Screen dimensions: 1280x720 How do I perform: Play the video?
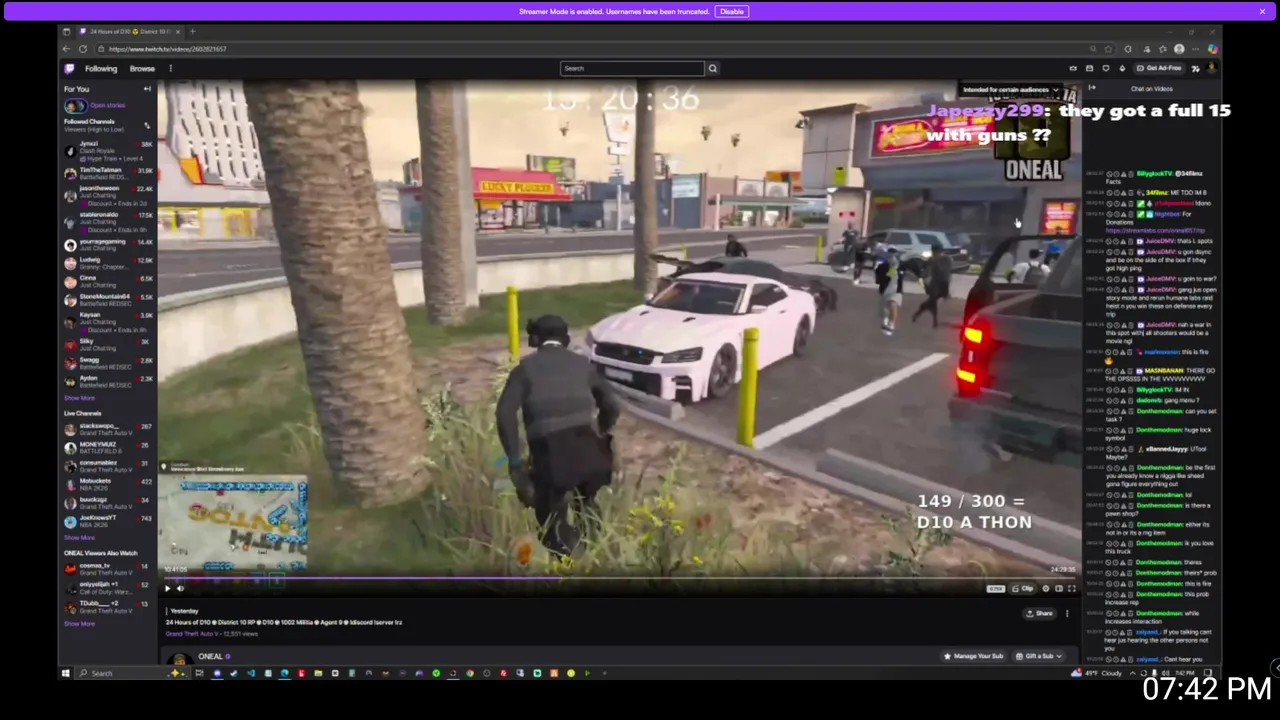168,589
